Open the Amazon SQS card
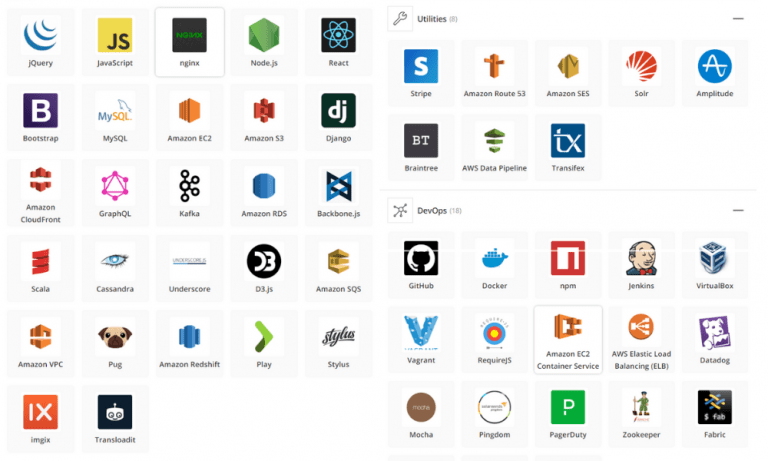The width and height of the screenshot is (768, 461). pyautogui.click(x=338, y=268)
